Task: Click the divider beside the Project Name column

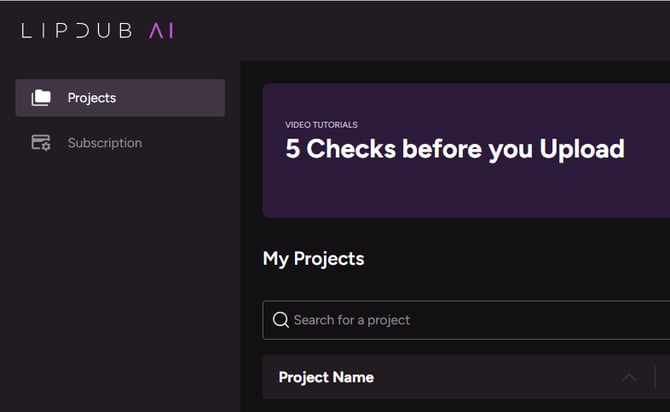Action: 655,377
